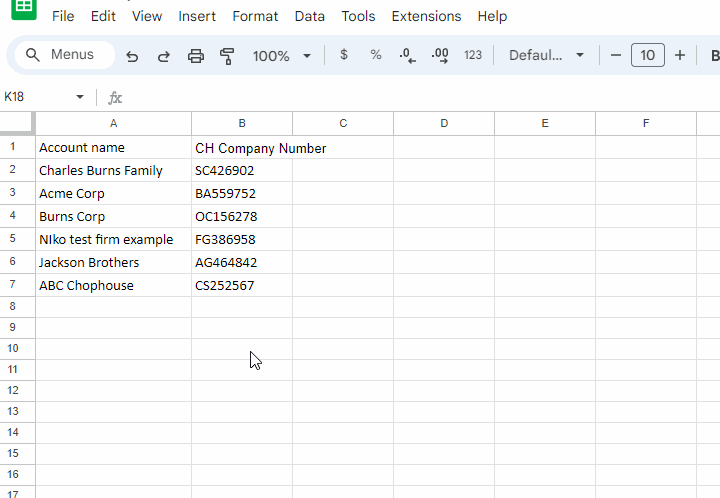Open the Extensions menu

[x=426, y=16]
